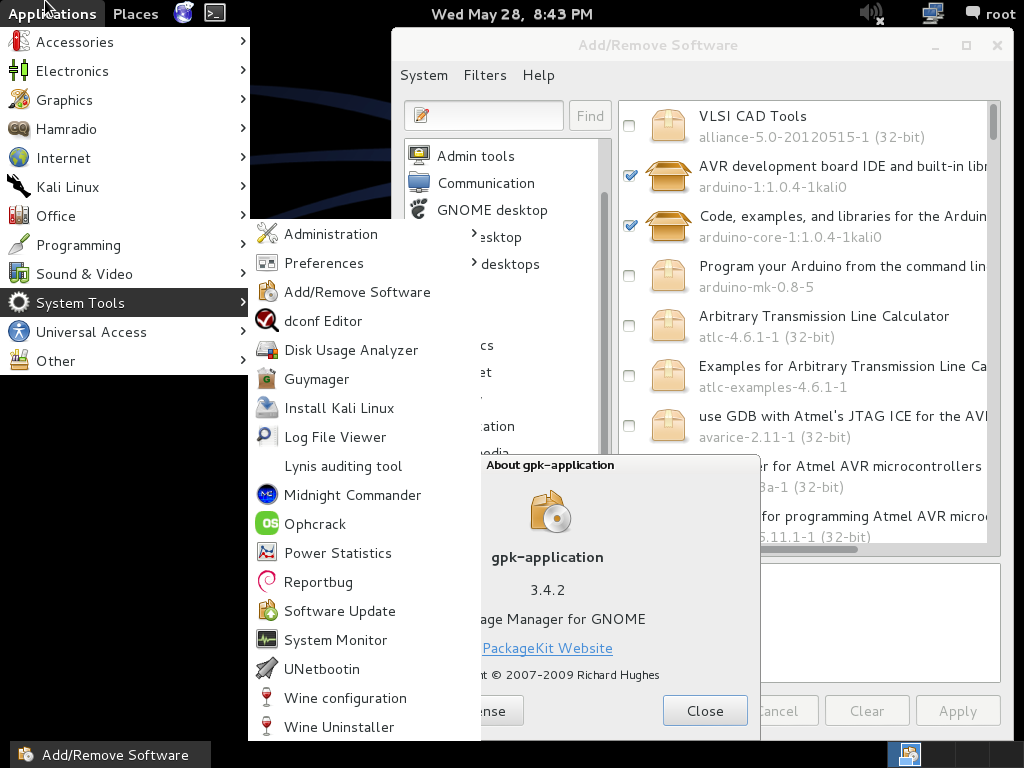Click the workspace switcher icon in bottom panel

coord(908,754)
